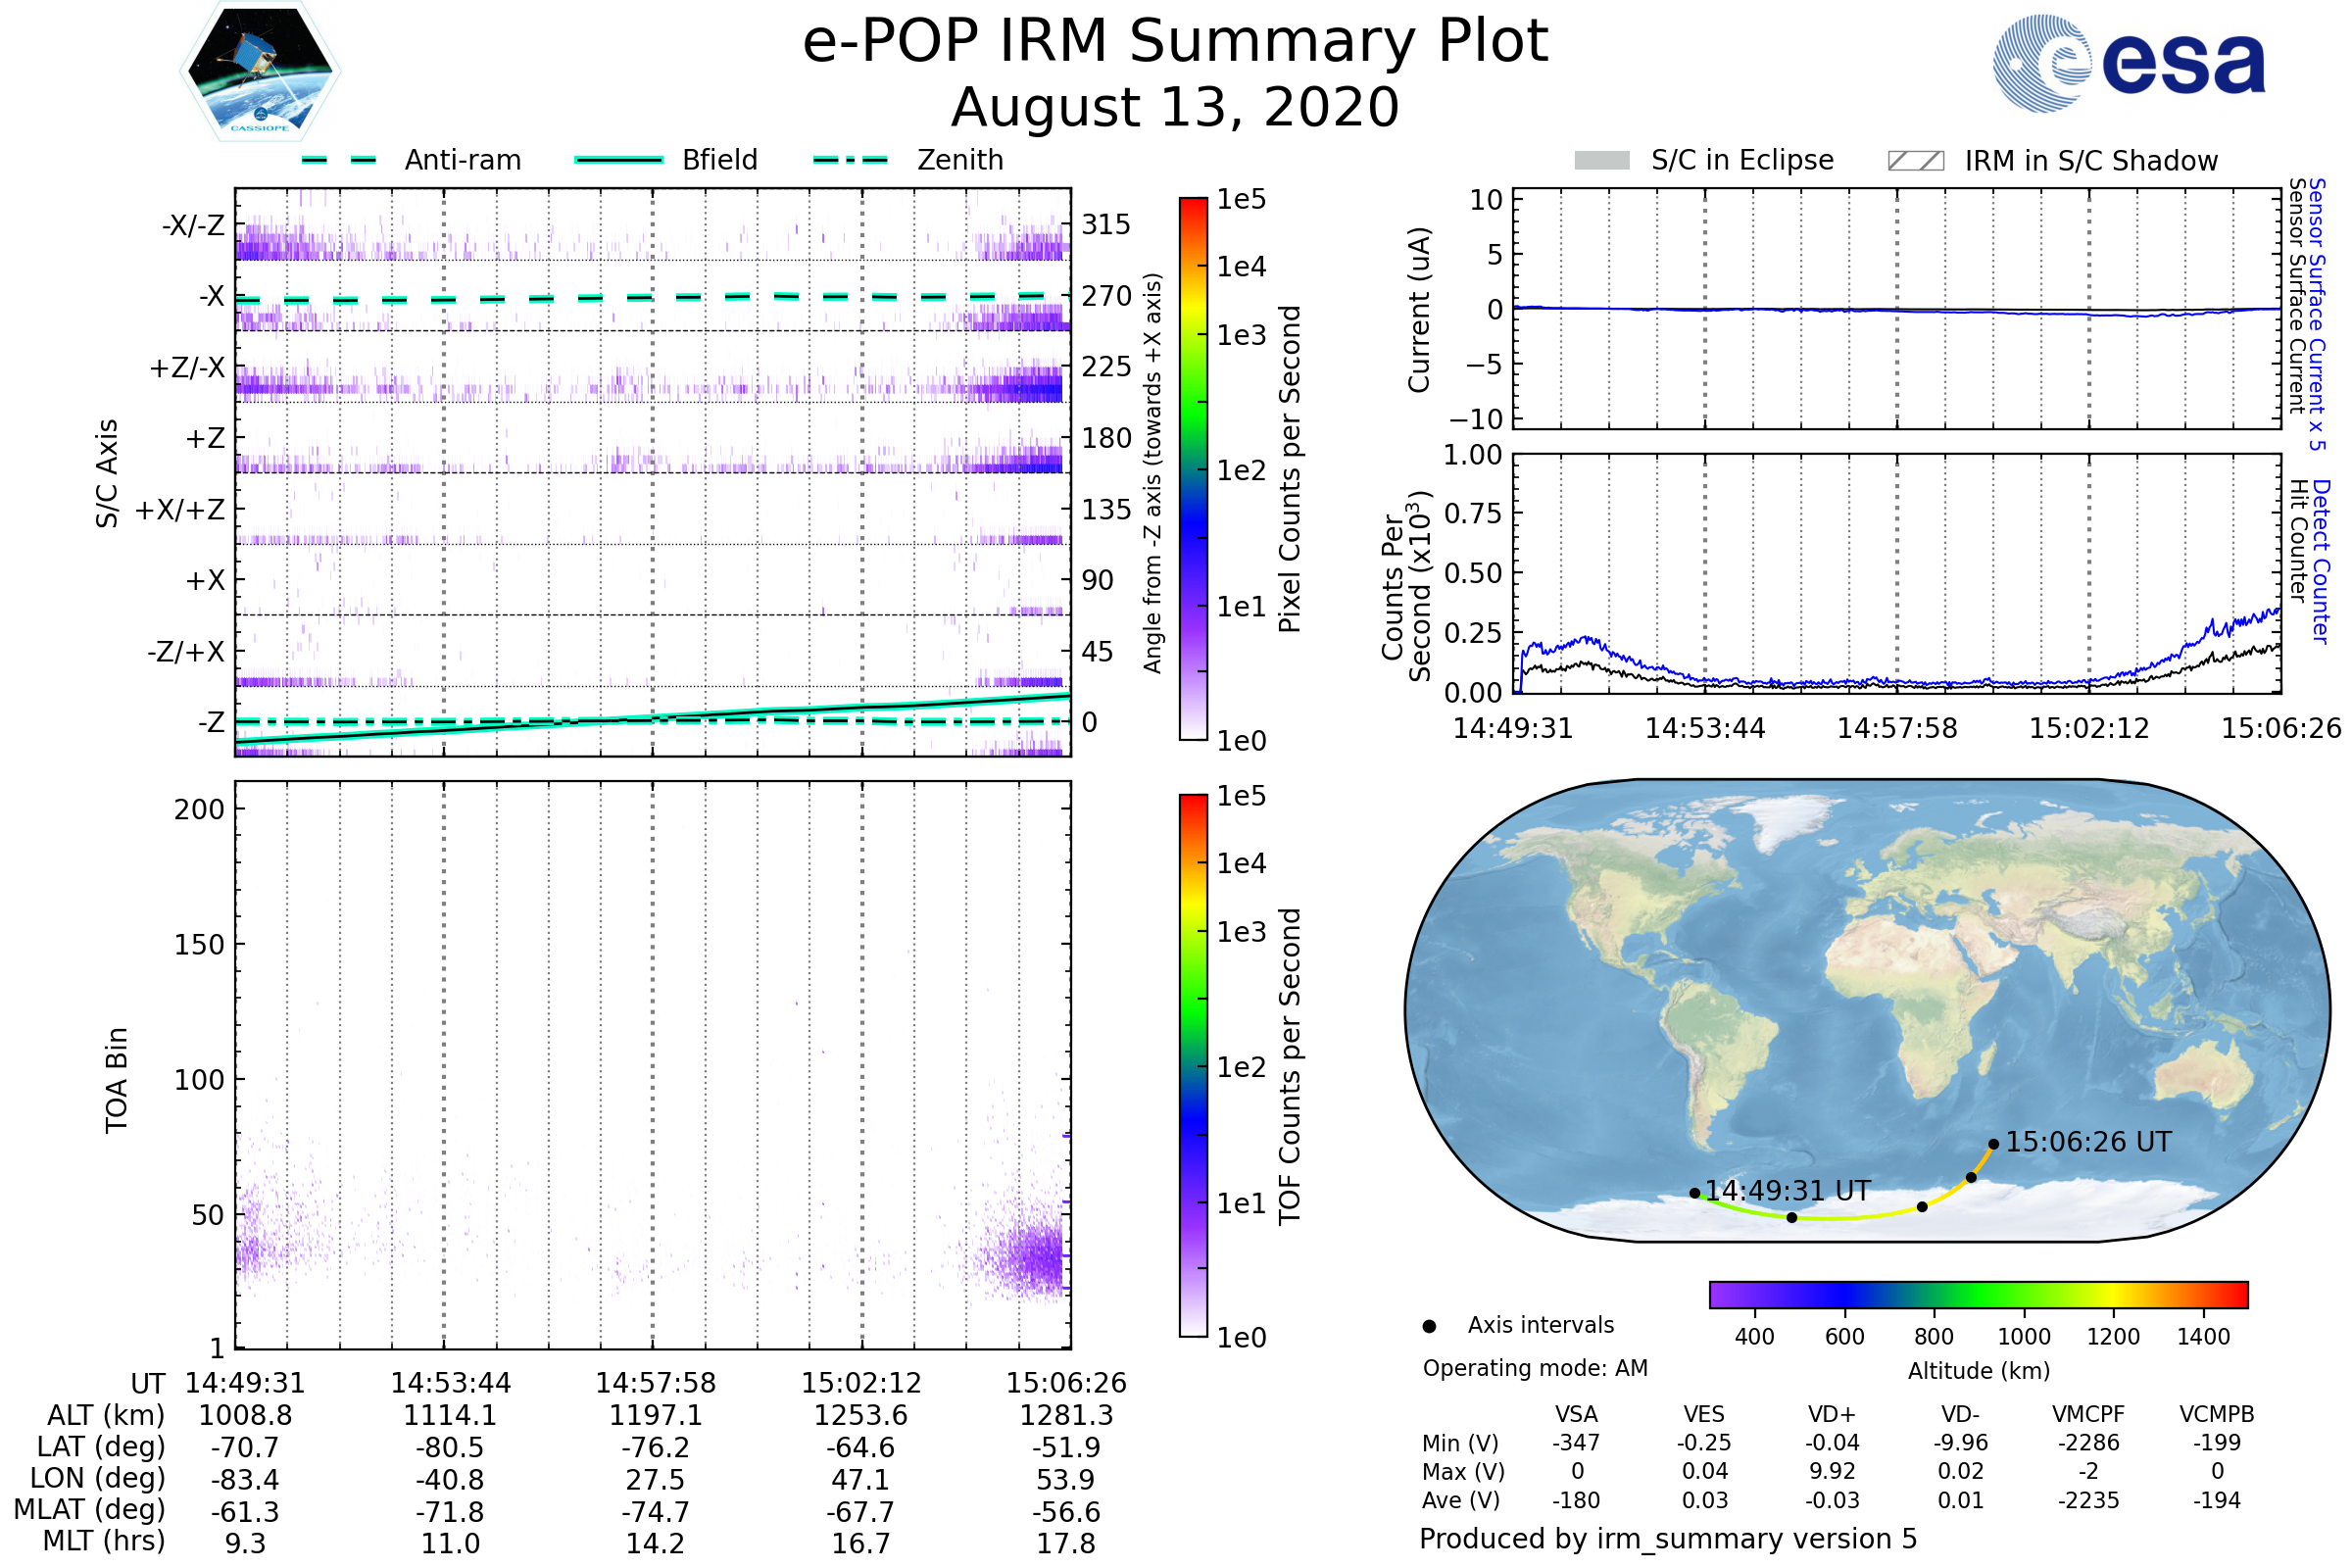Click the Operating mode: AM text

[1535, 1368]
